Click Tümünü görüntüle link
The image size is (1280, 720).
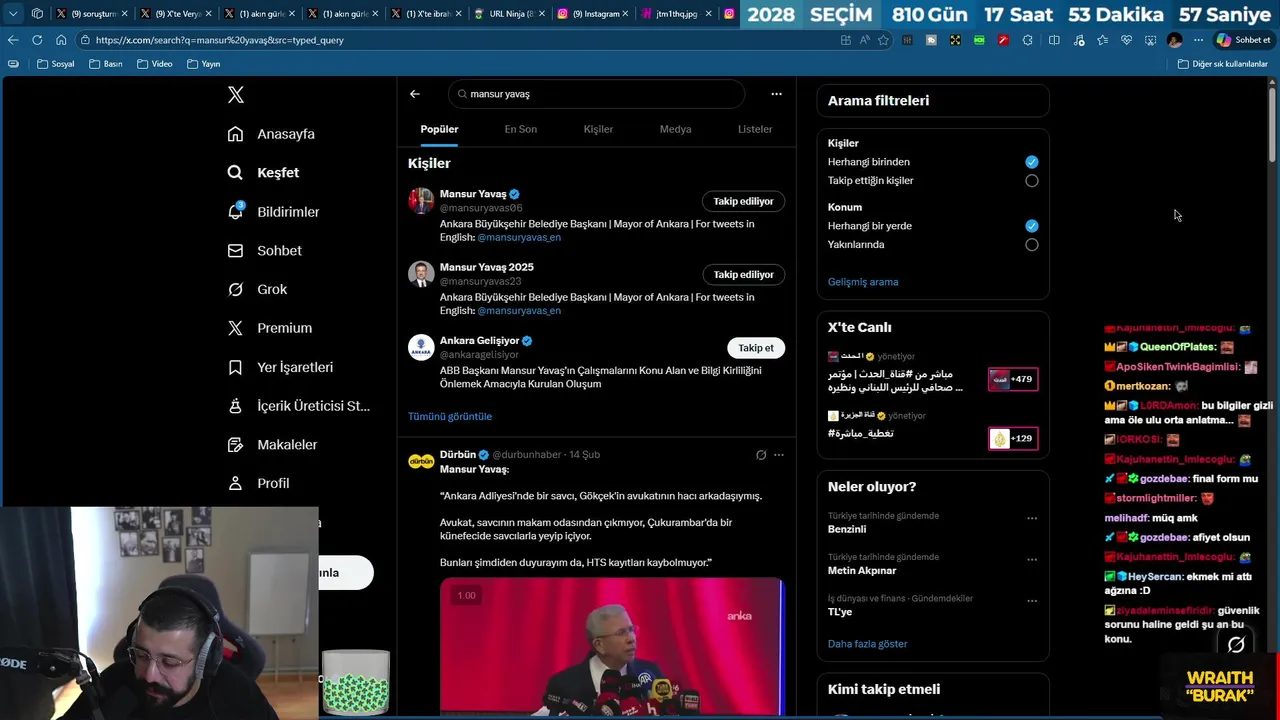tap(449, 416)
